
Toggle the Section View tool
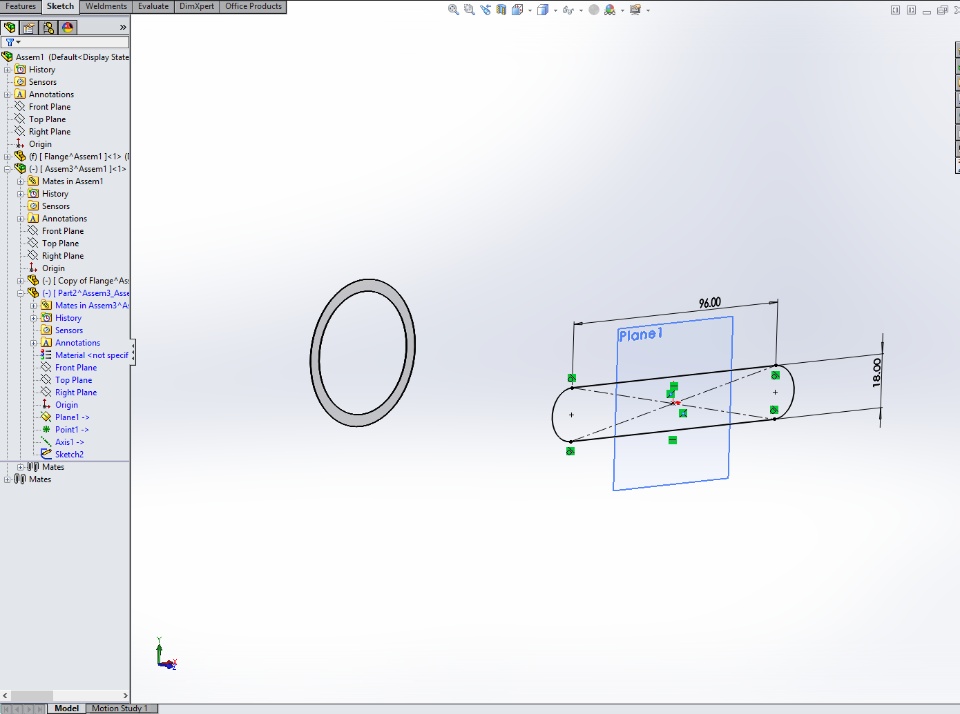501,10
